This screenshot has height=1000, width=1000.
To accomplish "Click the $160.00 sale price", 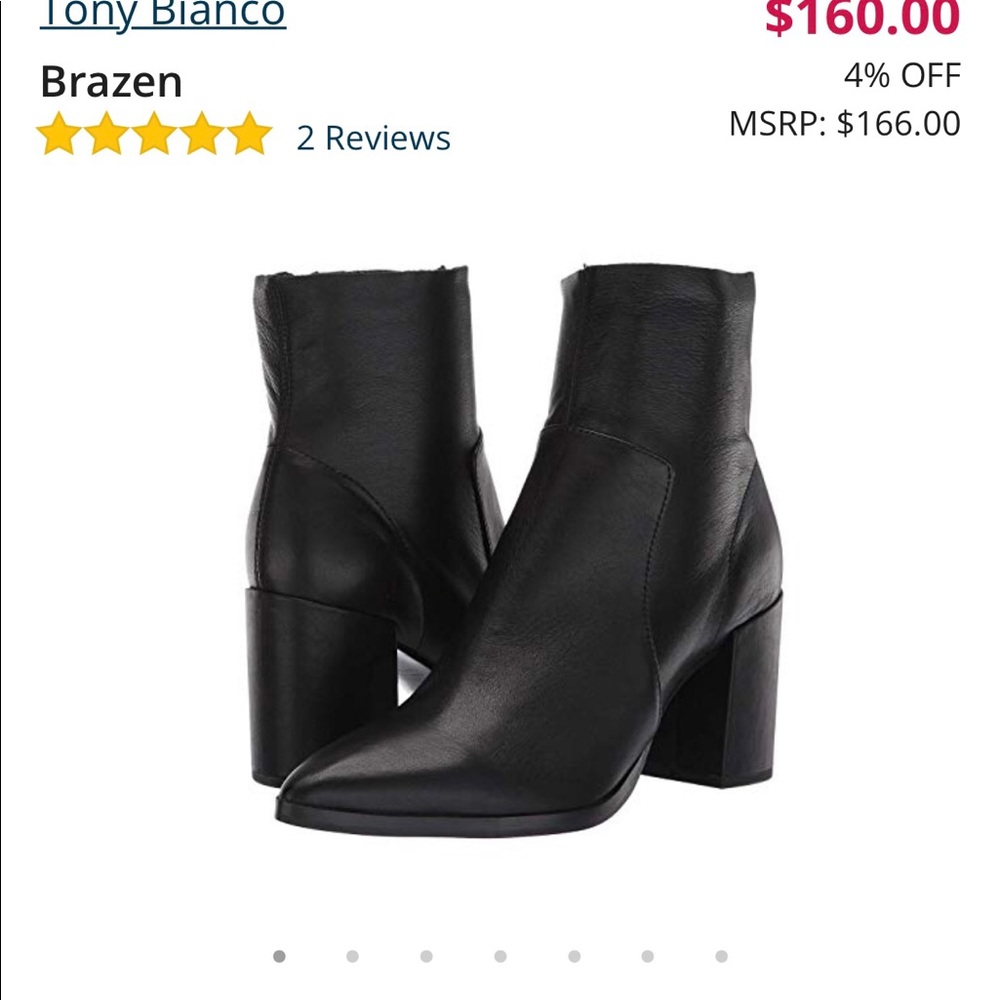I will [862, 17].
